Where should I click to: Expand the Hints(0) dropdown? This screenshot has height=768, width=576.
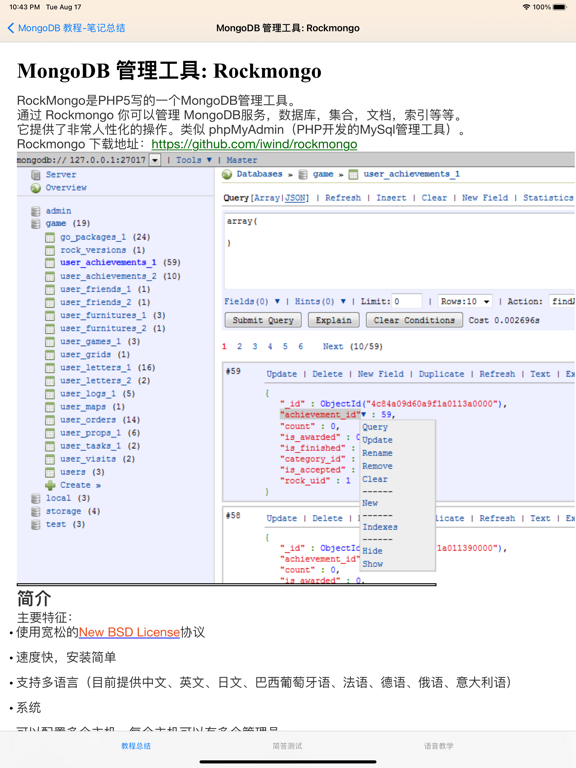coord(320,301)
